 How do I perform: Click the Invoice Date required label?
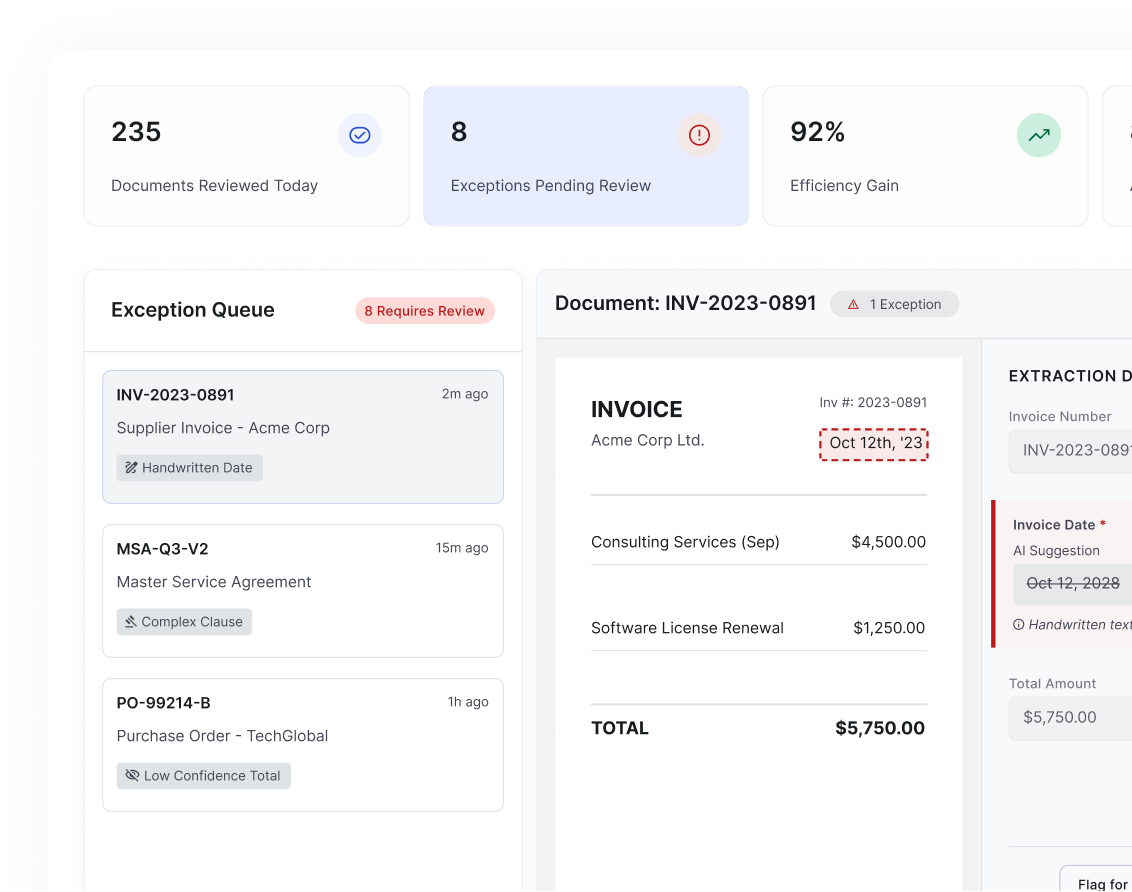point(1059,525)
